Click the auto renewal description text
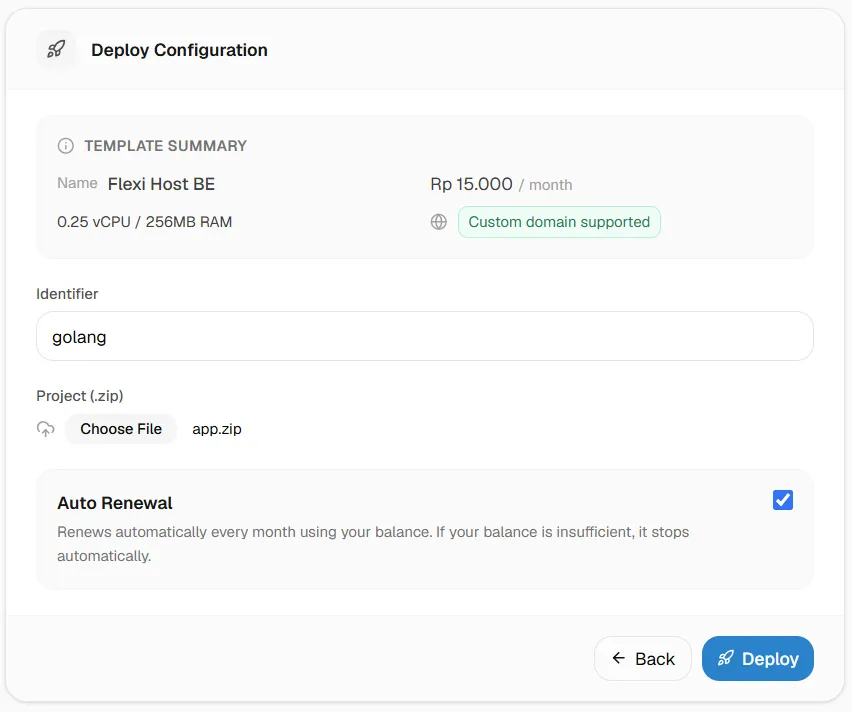Image resolution: width=852 pixels, height=712 pixels. coord(373,544)
